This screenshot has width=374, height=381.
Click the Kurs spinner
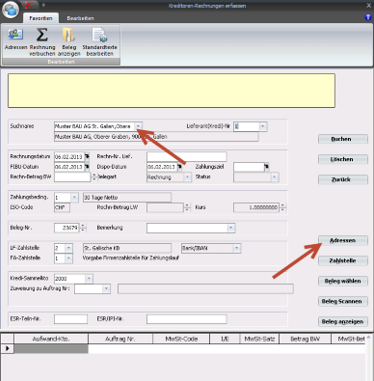coord(283,207)
